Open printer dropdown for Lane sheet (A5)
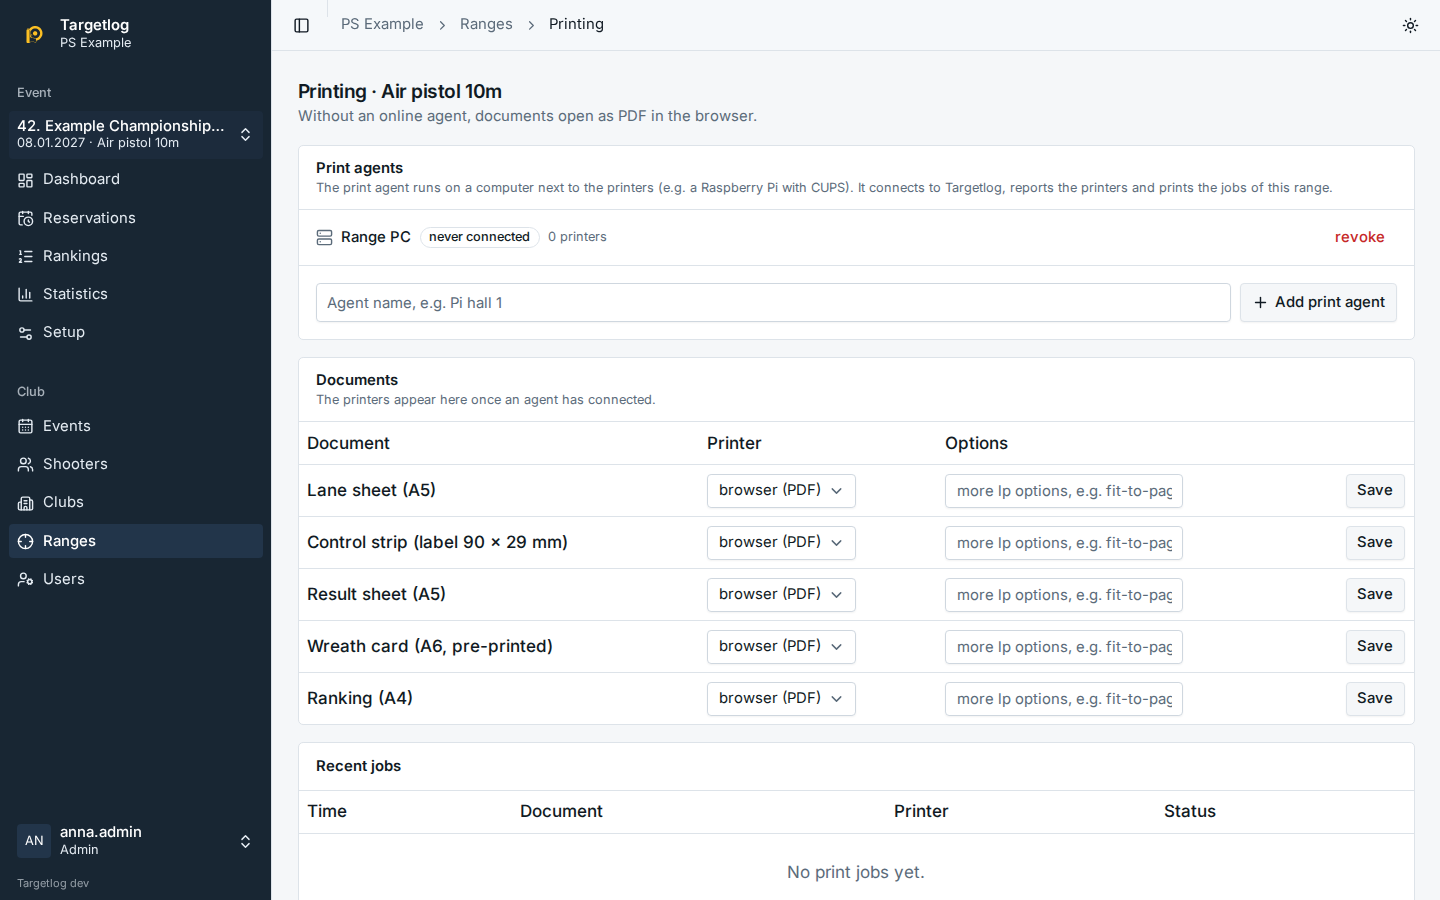The image size is (1440, 900). pyautogui.click(x=781, y=490)
